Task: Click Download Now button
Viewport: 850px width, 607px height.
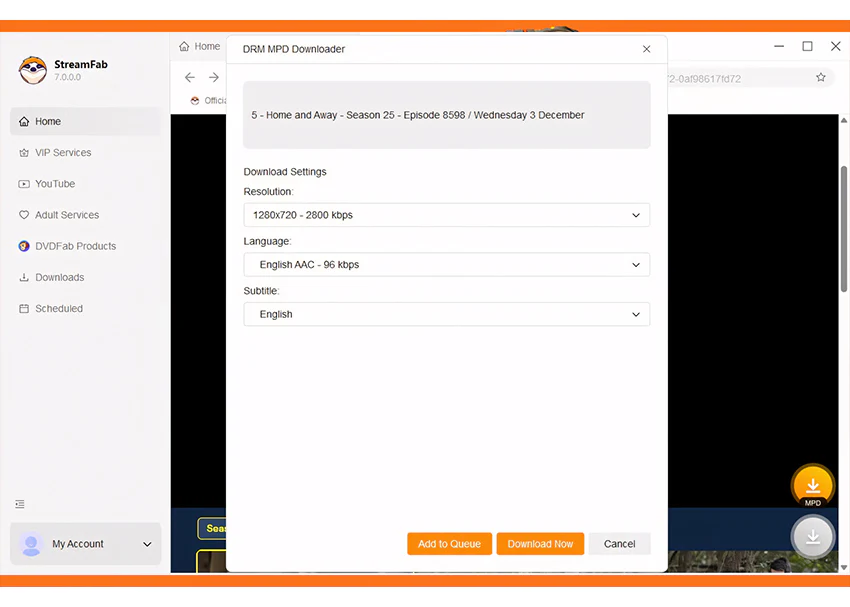Action: 540,544
